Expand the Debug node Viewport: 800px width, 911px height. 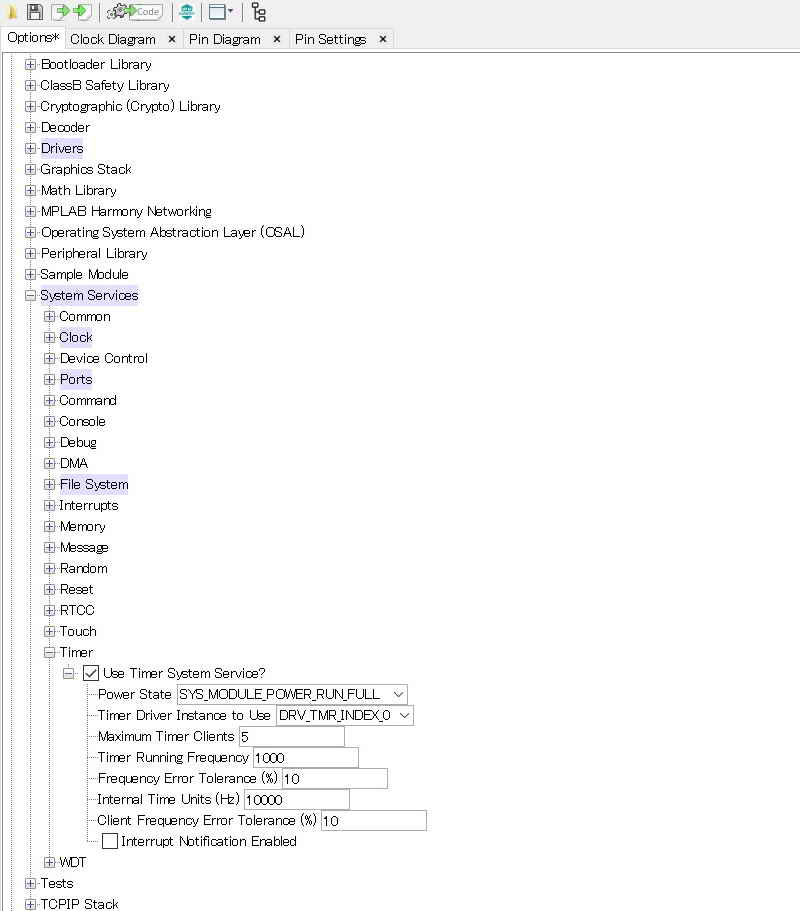coord(49,442)
